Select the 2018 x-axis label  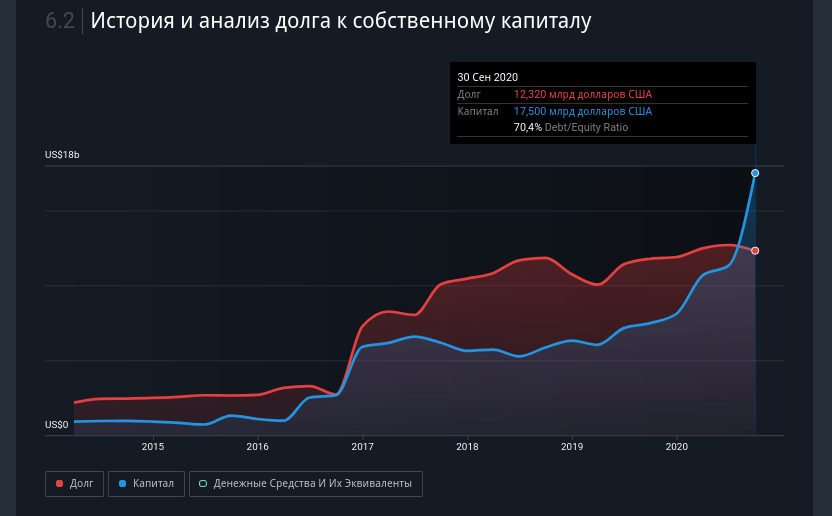[x=467, y=447]
